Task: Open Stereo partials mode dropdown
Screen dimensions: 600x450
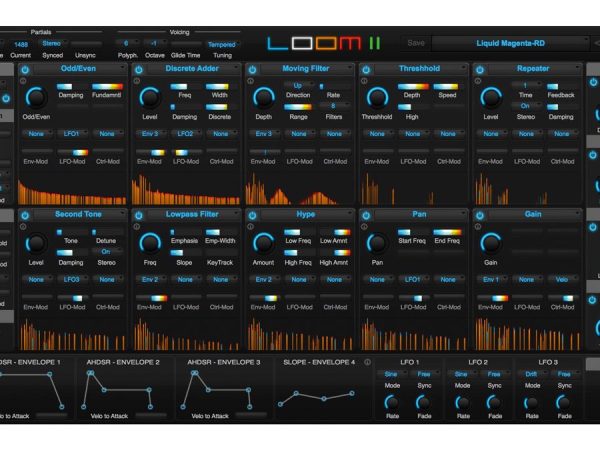Action: pos(52,43)
